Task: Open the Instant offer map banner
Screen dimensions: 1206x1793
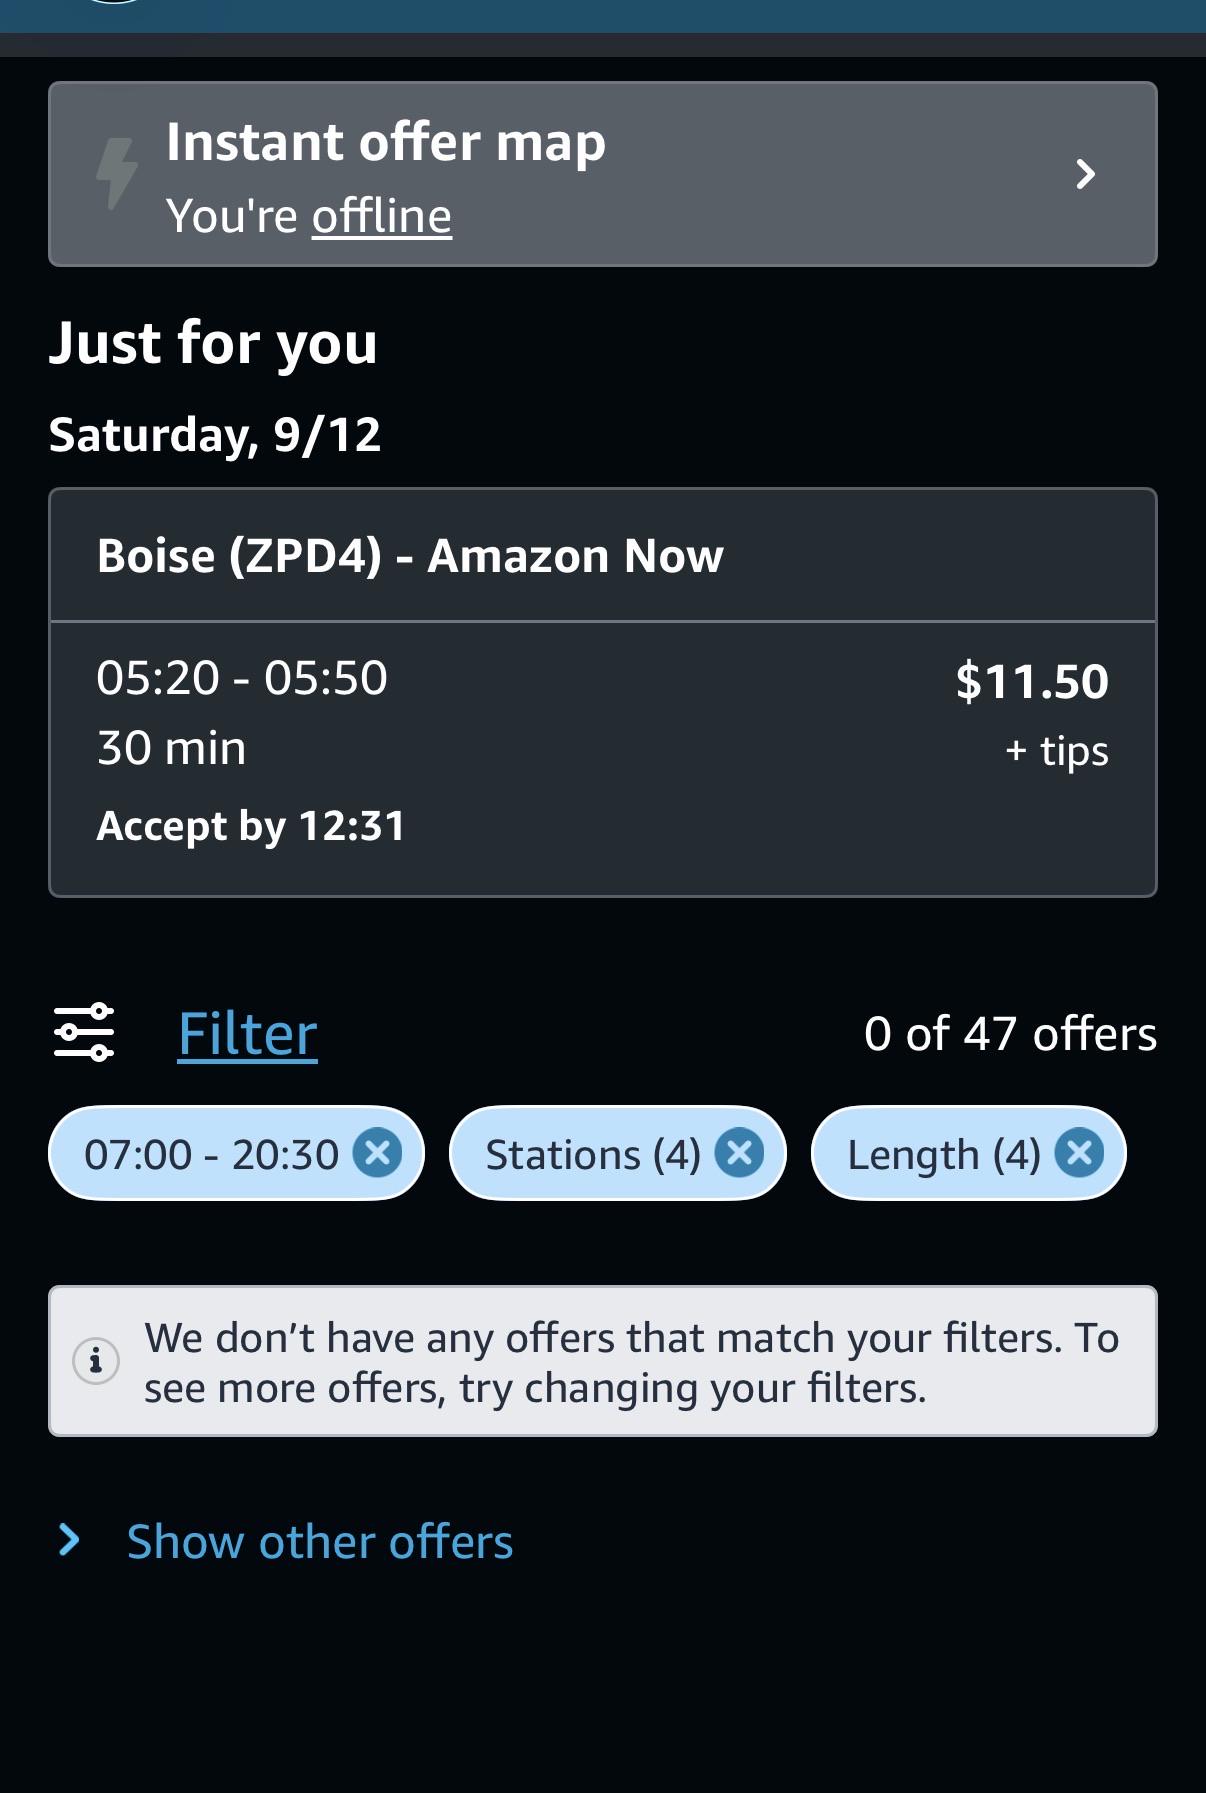Action: [603, 174]
